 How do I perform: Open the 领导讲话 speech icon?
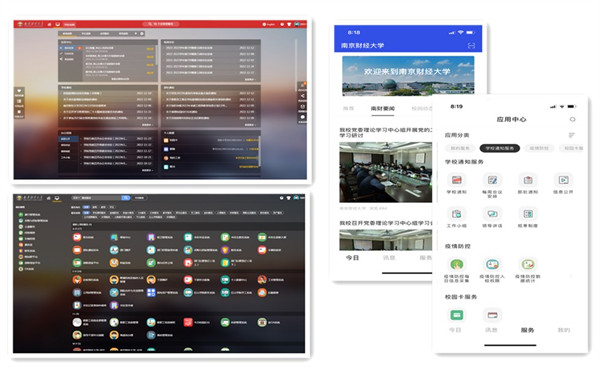492,214
